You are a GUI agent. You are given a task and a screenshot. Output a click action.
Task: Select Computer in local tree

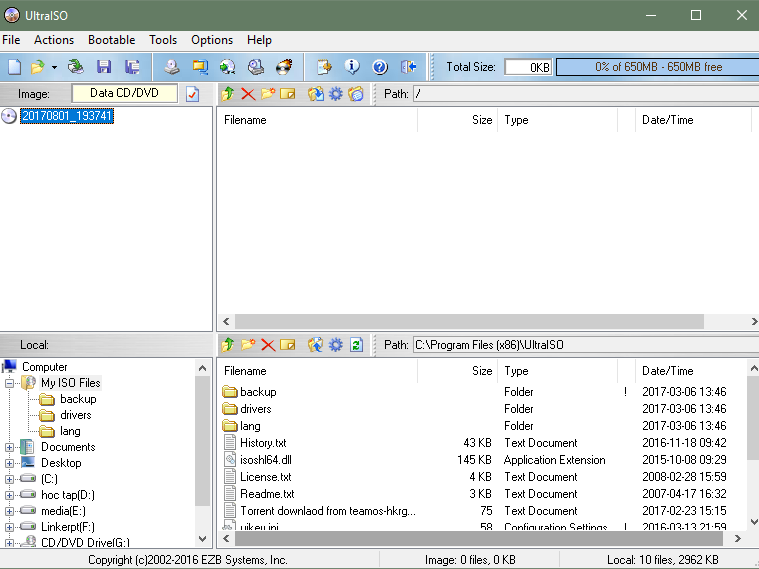coord(45,367)
